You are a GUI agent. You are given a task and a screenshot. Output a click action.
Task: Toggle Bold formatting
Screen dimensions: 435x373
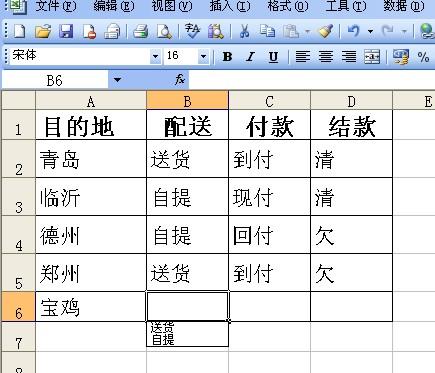(x=227, y=57)
